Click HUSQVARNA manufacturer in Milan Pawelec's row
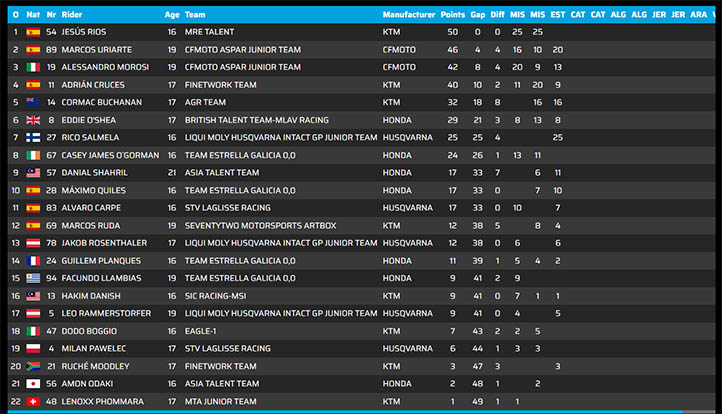Image resolution: width=722 pixels, height=414 pixels. click(408, 349)
